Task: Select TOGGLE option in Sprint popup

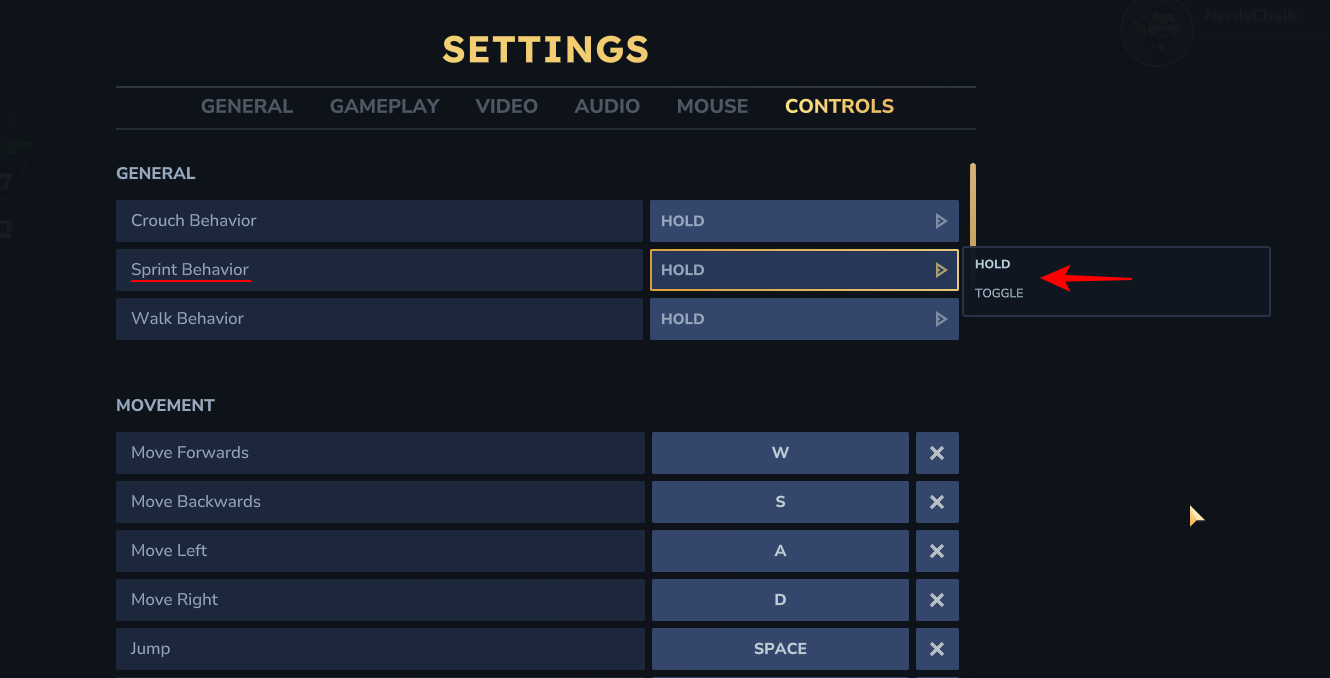Action: point(999,293)
